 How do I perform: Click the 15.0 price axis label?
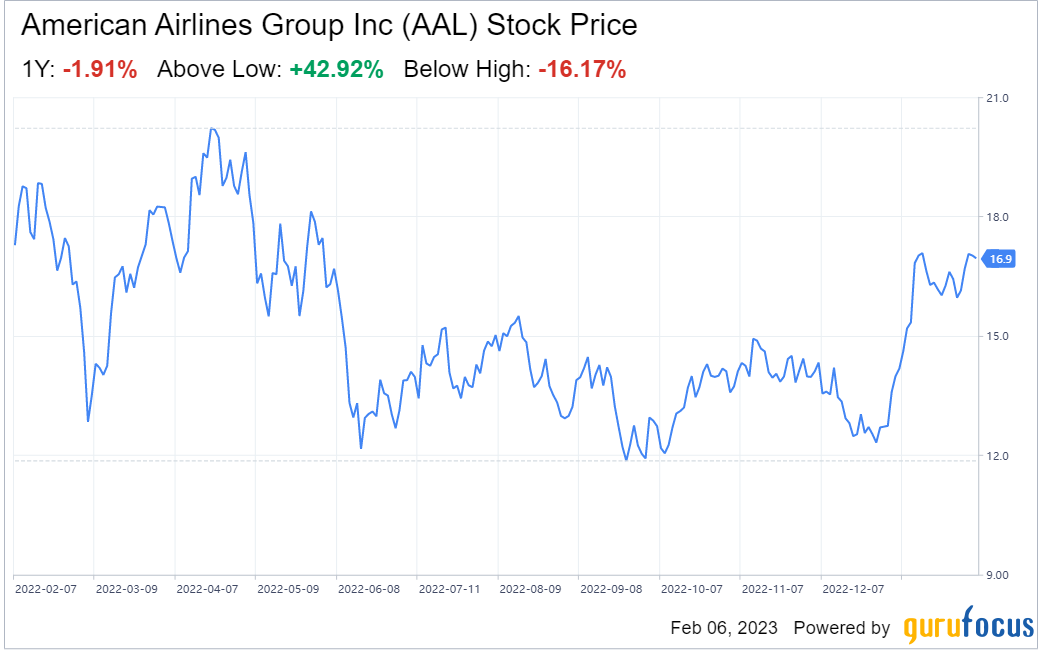[998, 336]
